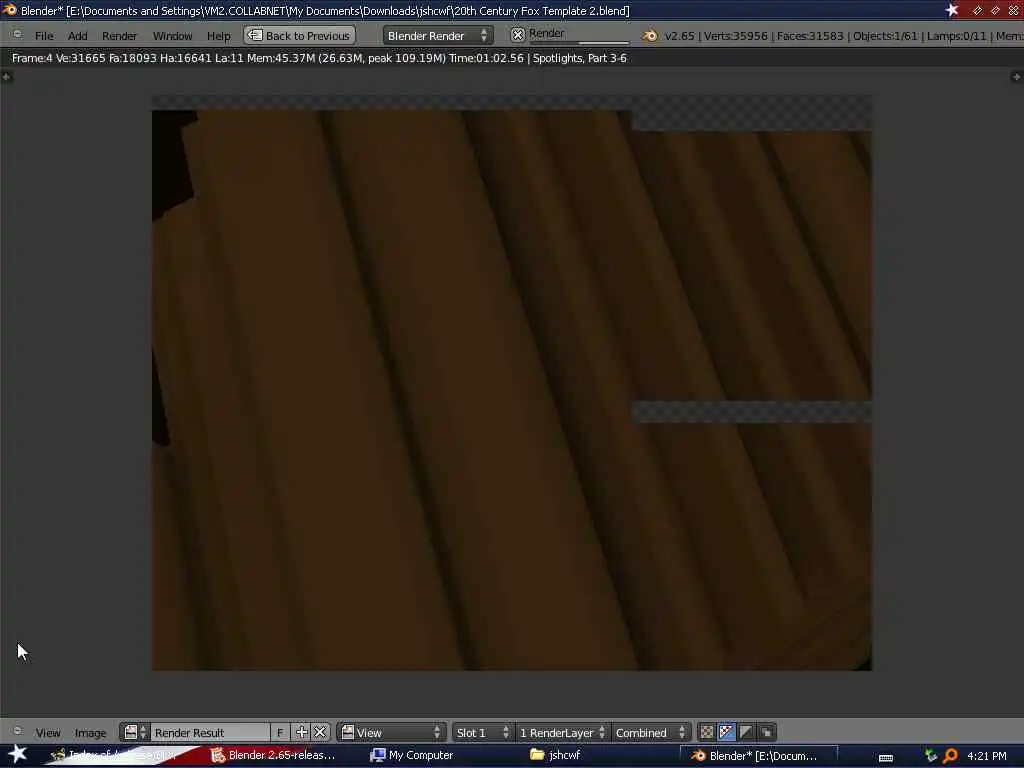This screenshot has width=1024, height=768.
Task: Open the Help menu
Action: pos(219,36)
